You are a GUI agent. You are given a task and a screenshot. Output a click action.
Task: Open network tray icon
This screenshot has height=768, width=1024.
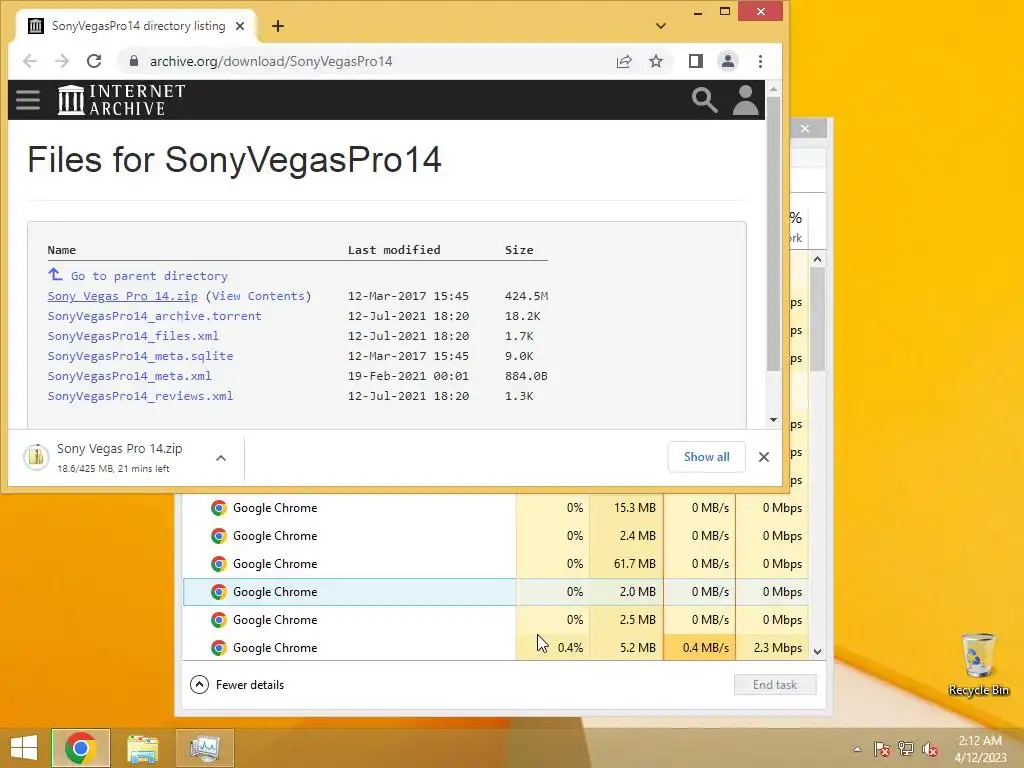(x=906, y=749)
